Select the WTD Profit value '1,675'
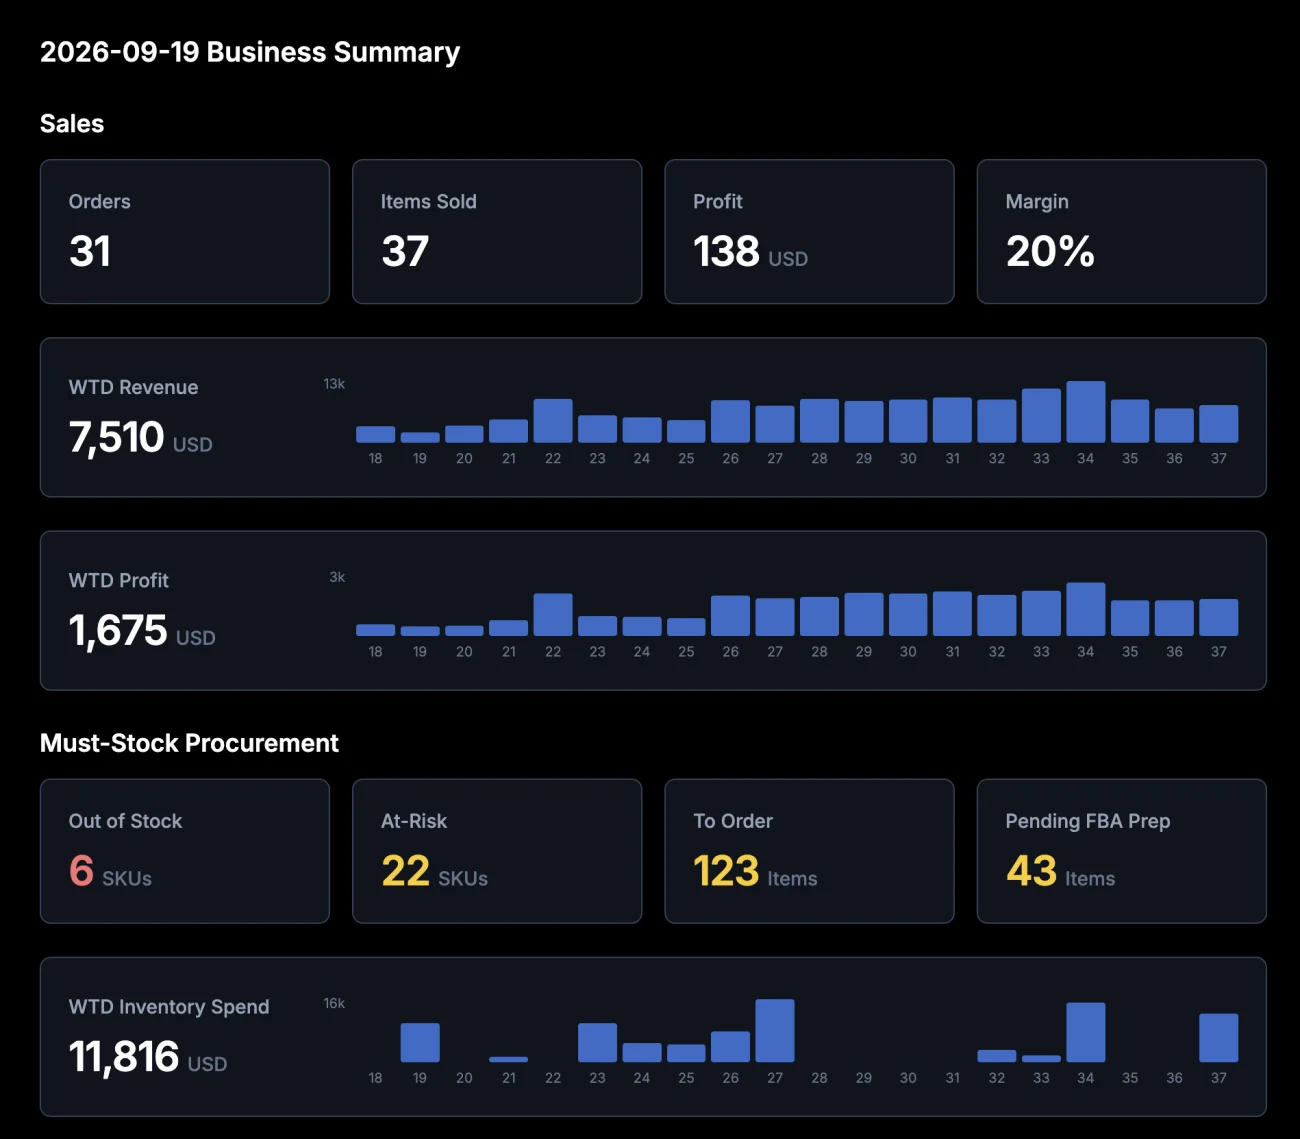This screenshot has width=1300, height=1139. pyautogui.click(x=118, y=630)
